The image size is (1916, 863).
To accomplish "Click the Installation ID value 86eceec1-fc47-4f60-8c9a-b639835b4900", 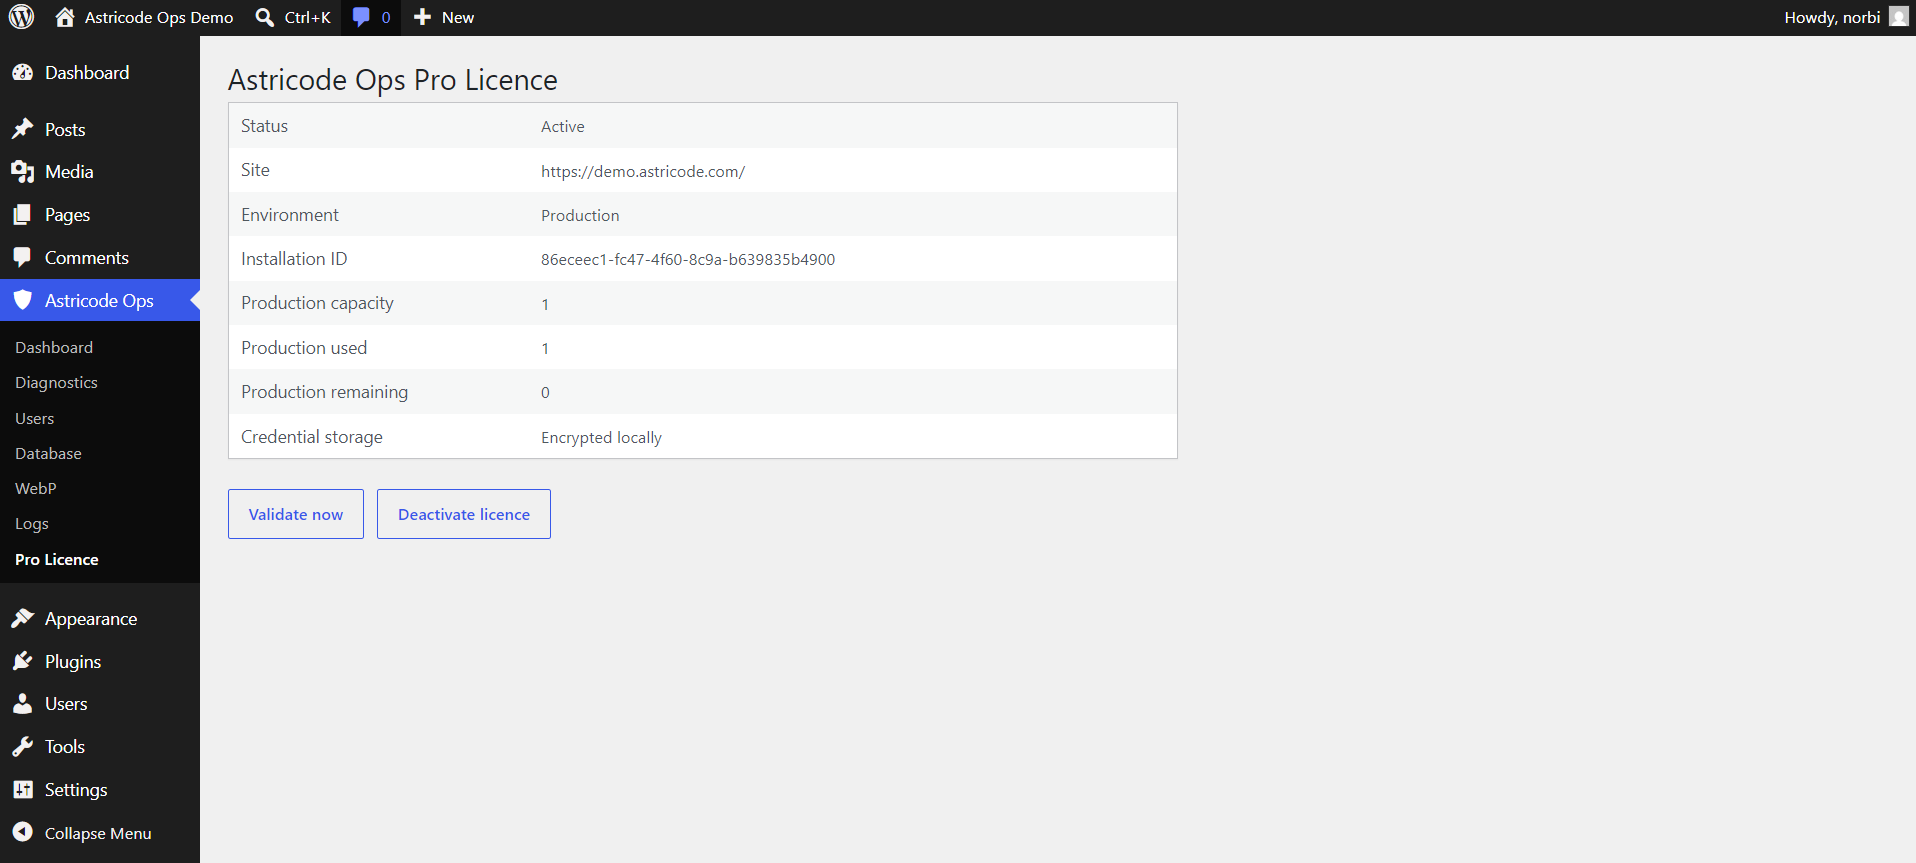I will [x=688, y=260].
